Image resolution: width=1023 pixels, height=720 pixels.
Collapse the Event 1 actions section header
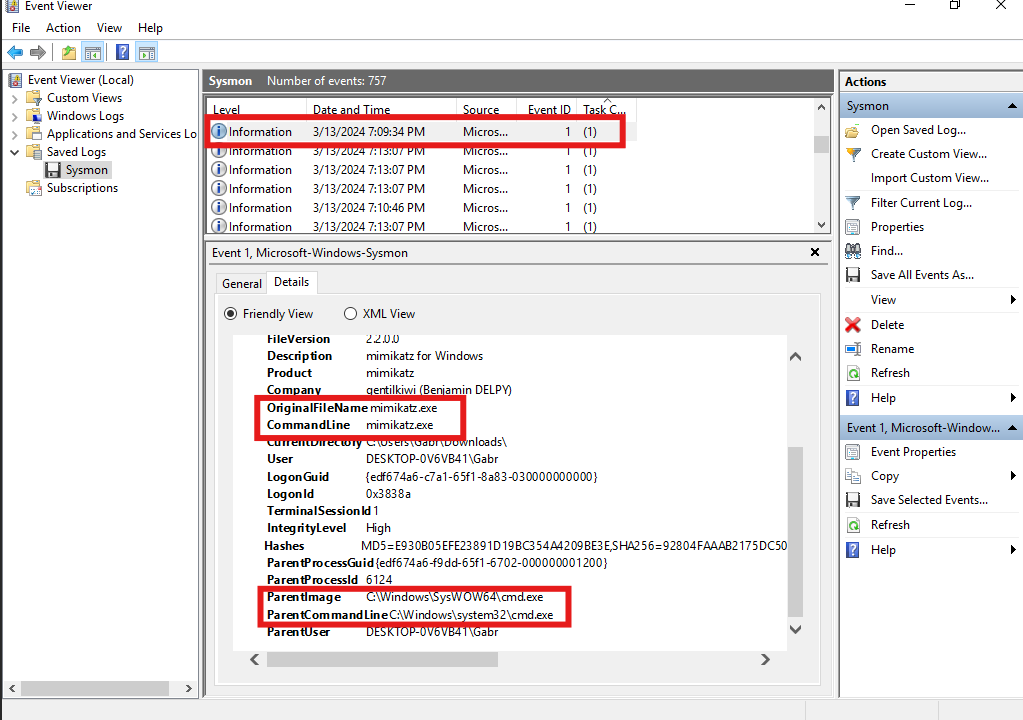tap(1012, 428)
